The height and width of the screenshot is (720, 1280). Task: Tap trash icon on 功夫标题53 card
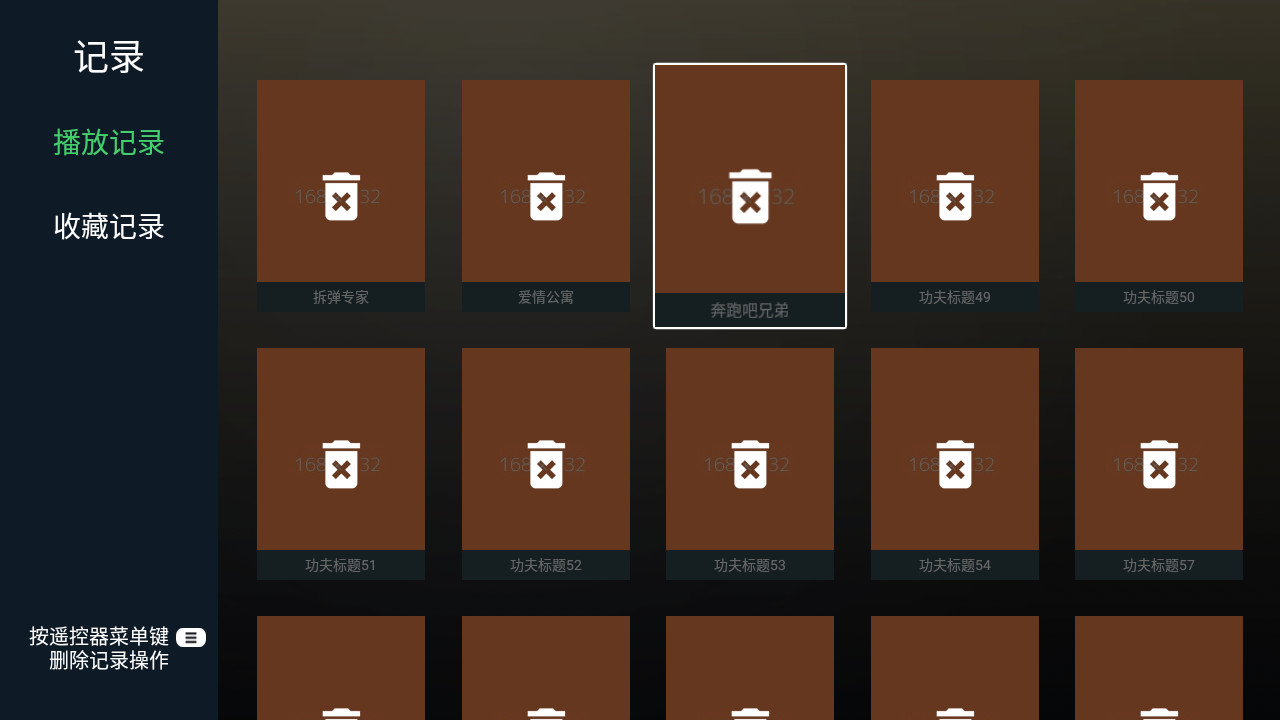[x=750, y=464]
